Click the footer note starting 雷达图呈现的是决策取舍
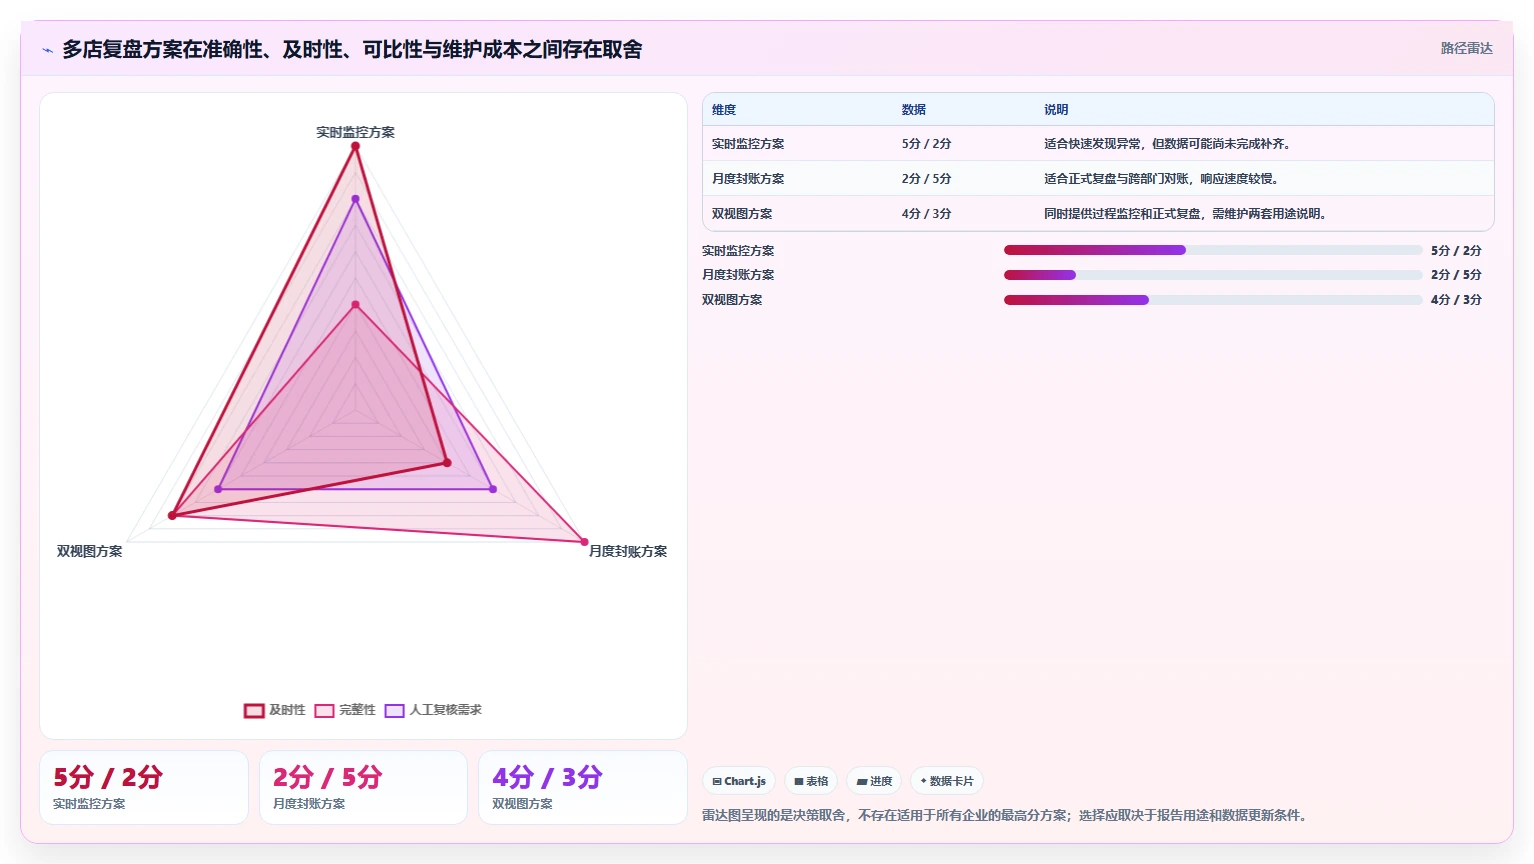This screenshot has width=1534, height=864. click(x=1007, y=816)
